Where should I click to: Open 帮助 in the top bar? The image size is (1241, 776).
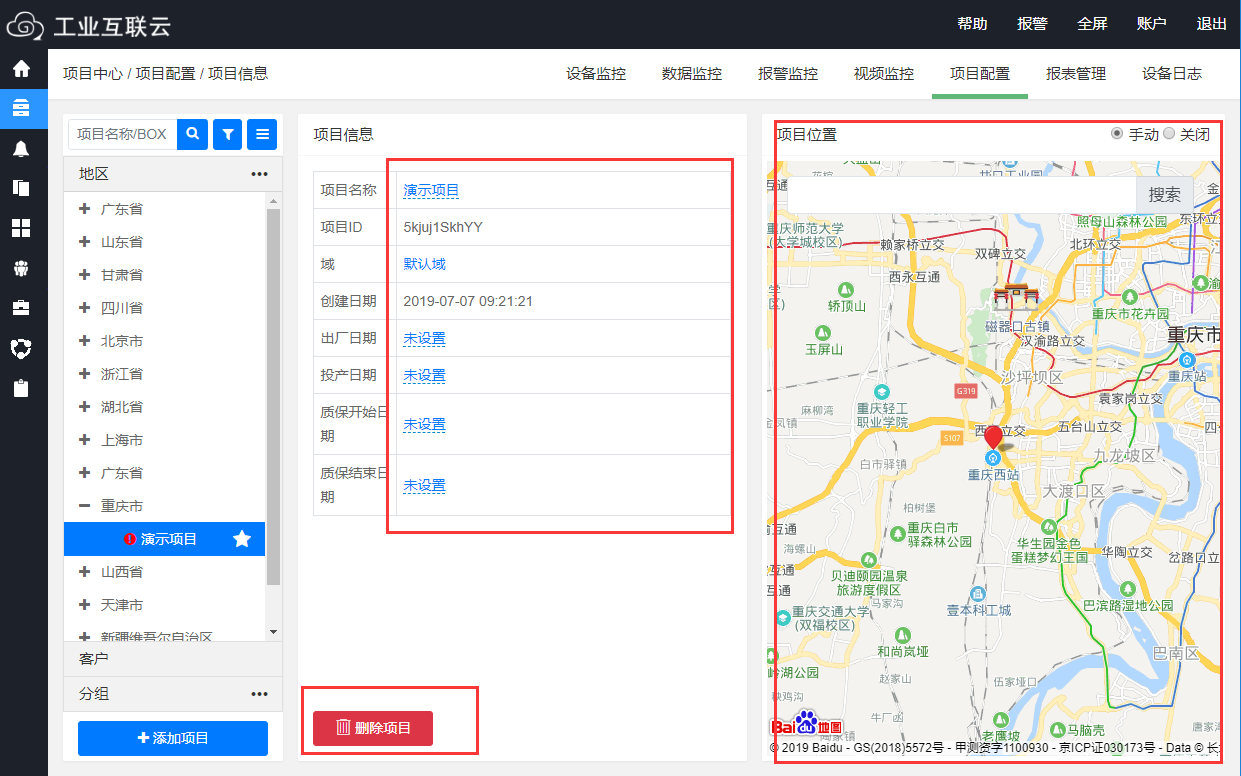tap(972, 24)
